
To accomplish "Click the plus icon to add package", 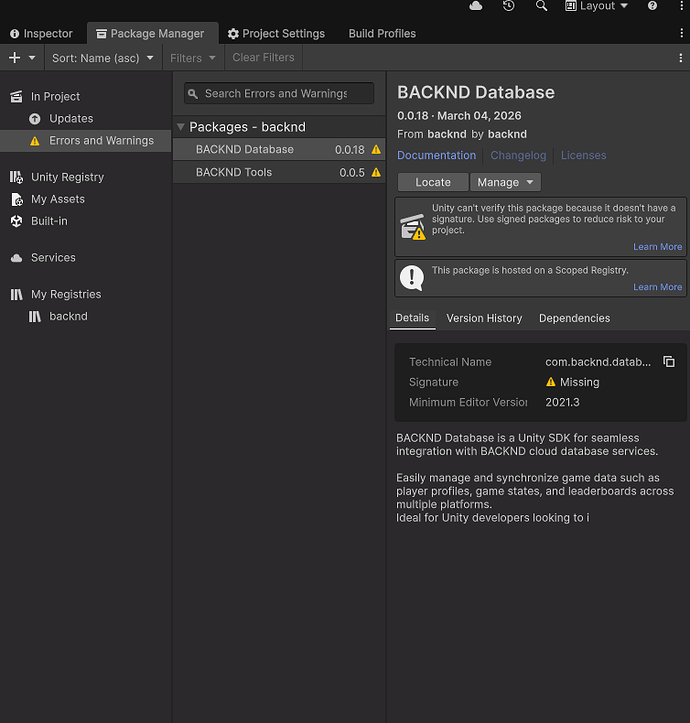I will [x=14, y=58].
